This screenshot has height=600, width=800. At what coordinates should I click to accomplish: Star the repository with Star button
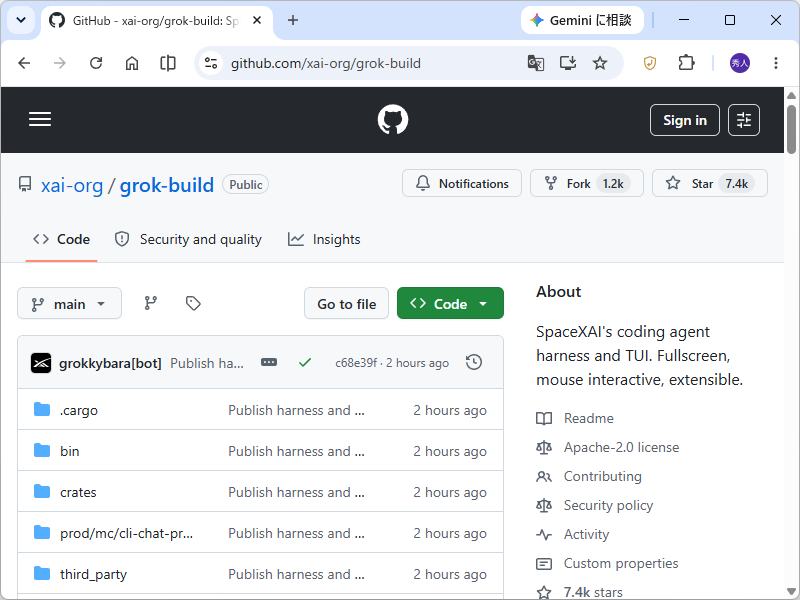710,183
